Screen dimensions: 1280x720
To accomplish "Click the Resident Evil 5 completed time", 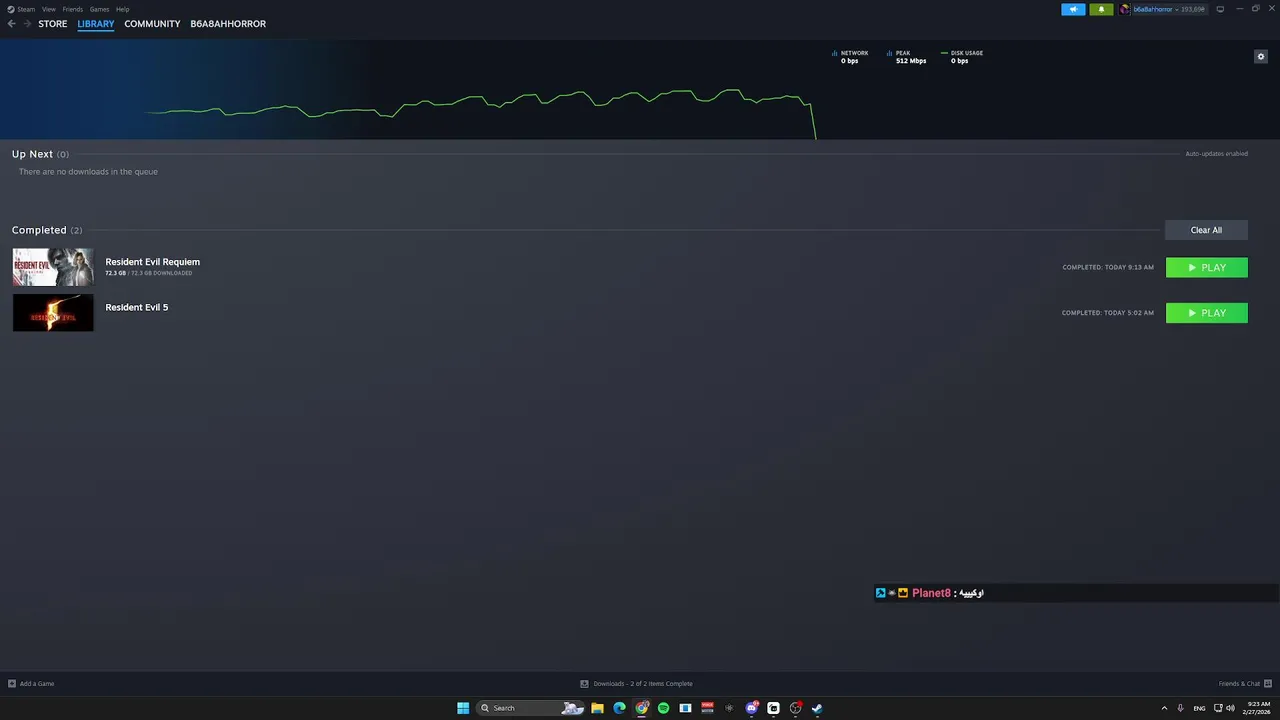I will click(x=1108, y=313).
